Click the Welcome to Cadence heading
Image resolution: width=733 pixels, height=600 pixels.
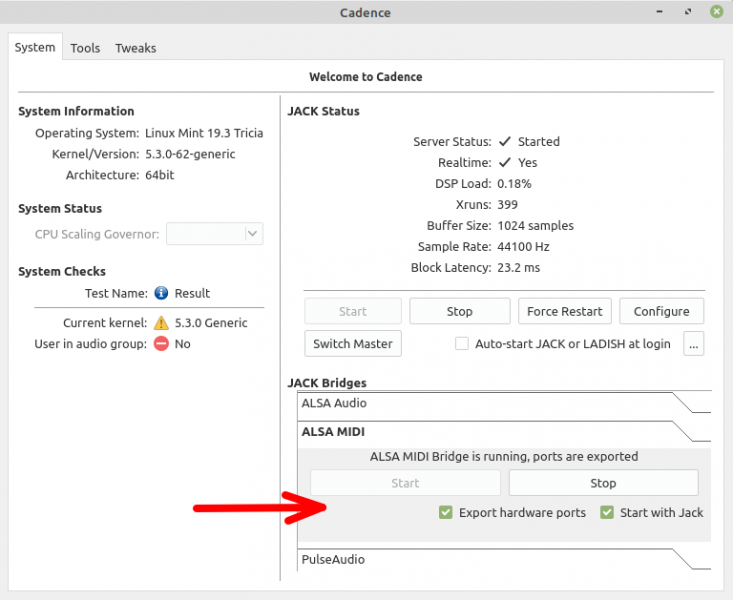click(x=366, y=77)
